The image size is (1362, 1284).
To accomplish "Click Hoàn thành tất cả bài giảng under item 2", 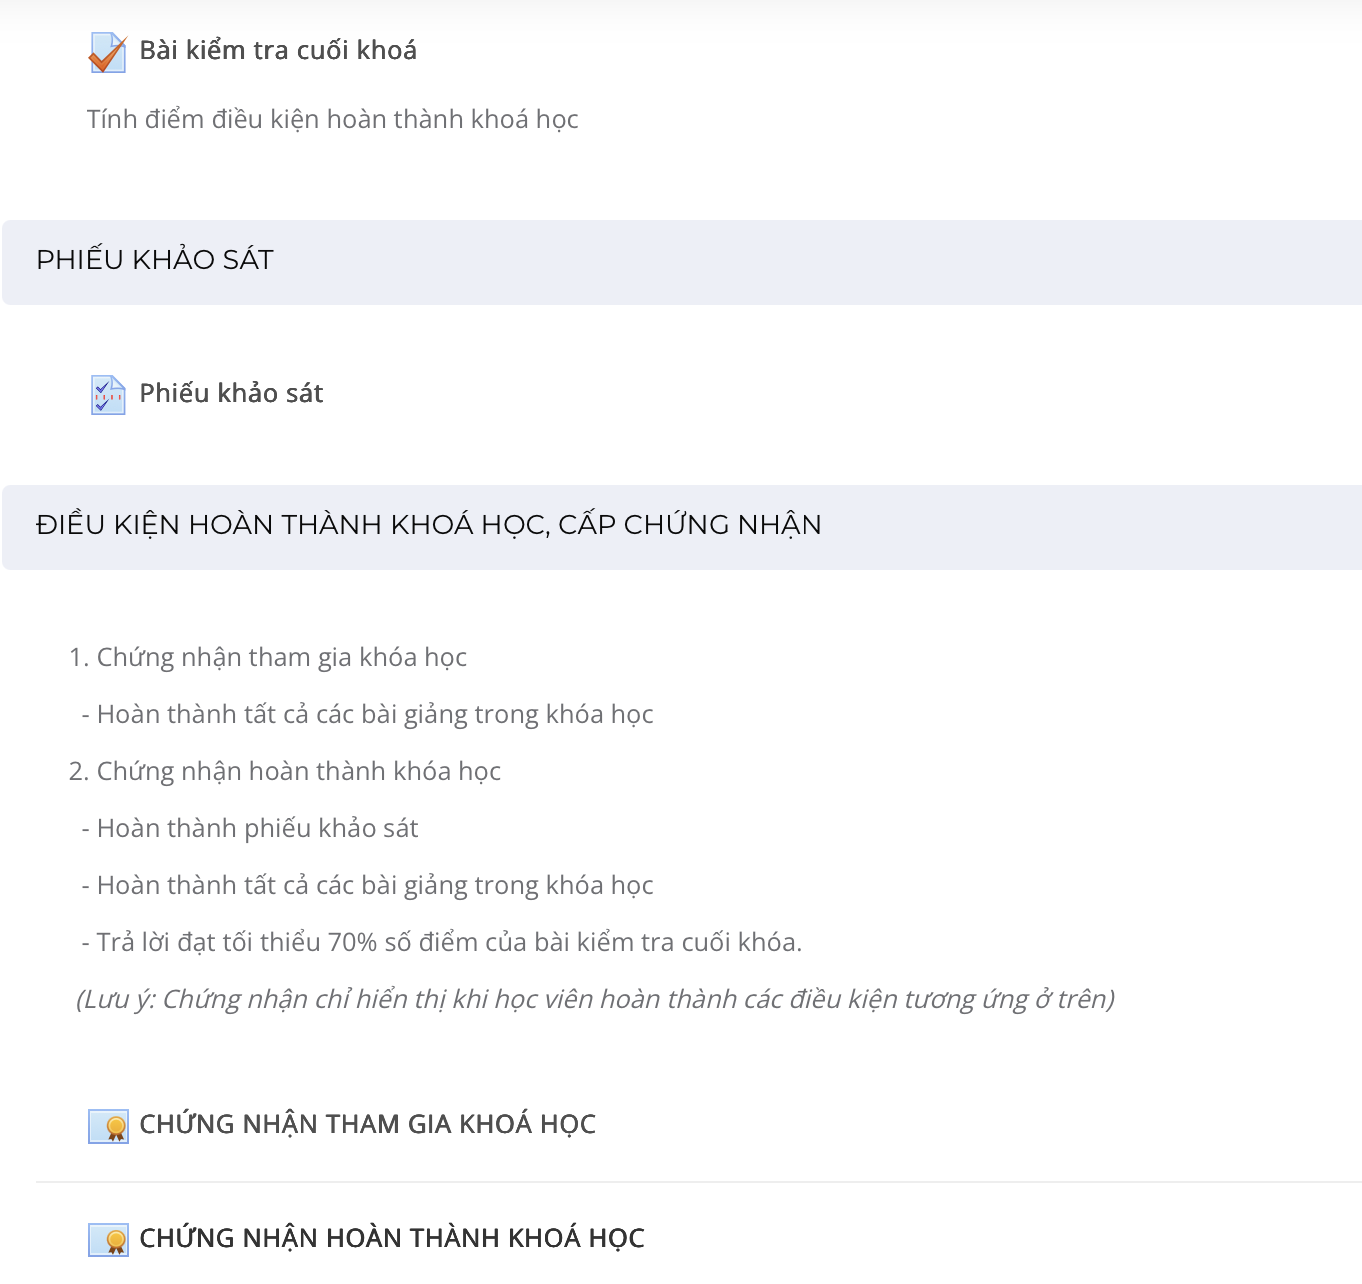I will click(368, 885).
